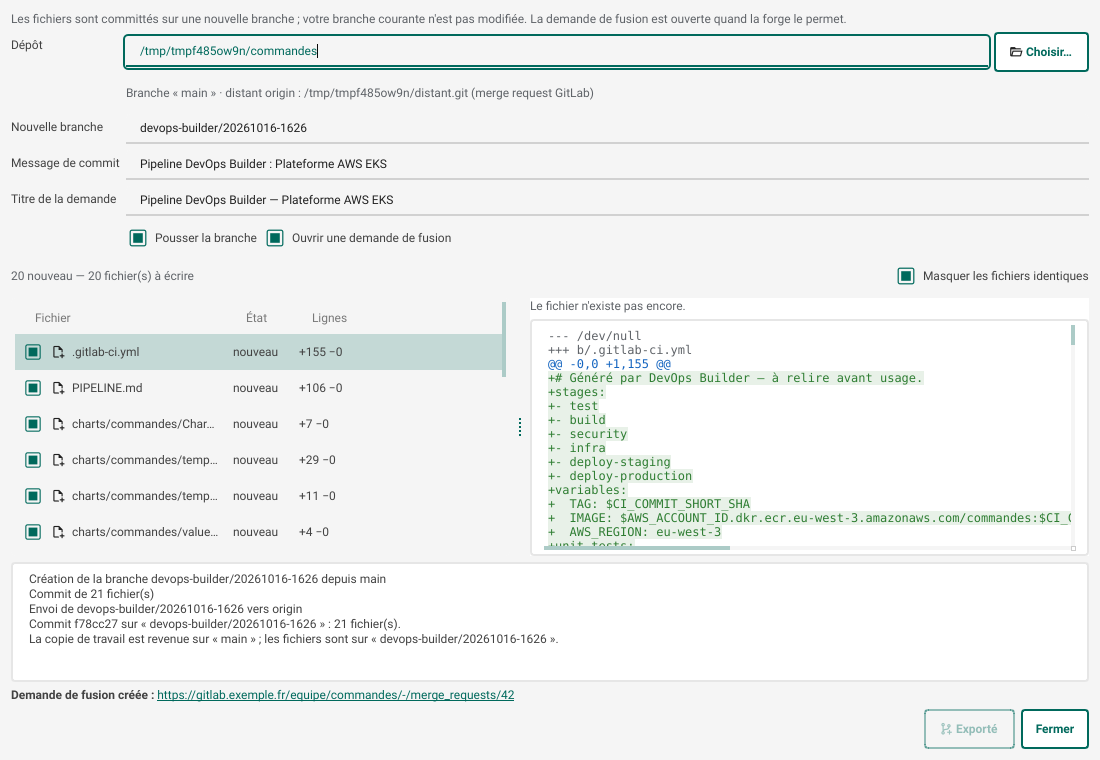
Task: Toggle Ouvrir une demande de fusion checkbox
Action: pyautogui.click(x=275, y=238)
